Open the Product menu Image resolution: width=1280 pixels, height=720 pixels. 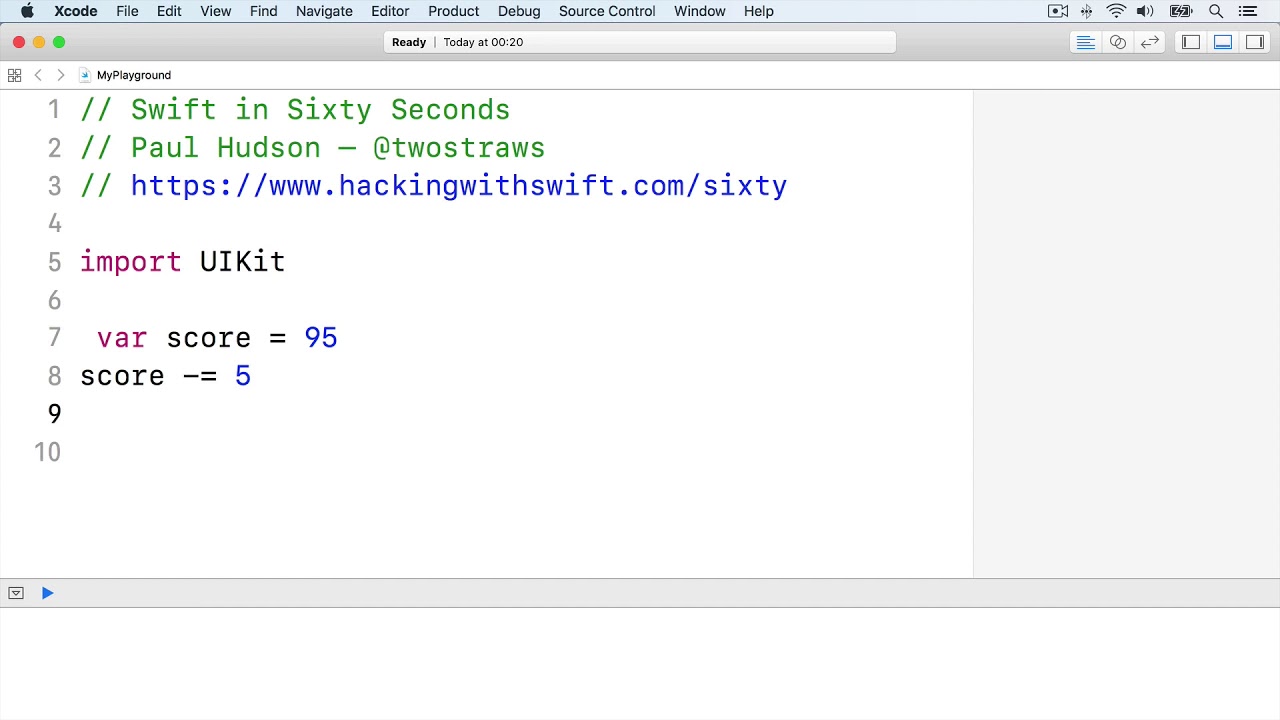[454, 11]
